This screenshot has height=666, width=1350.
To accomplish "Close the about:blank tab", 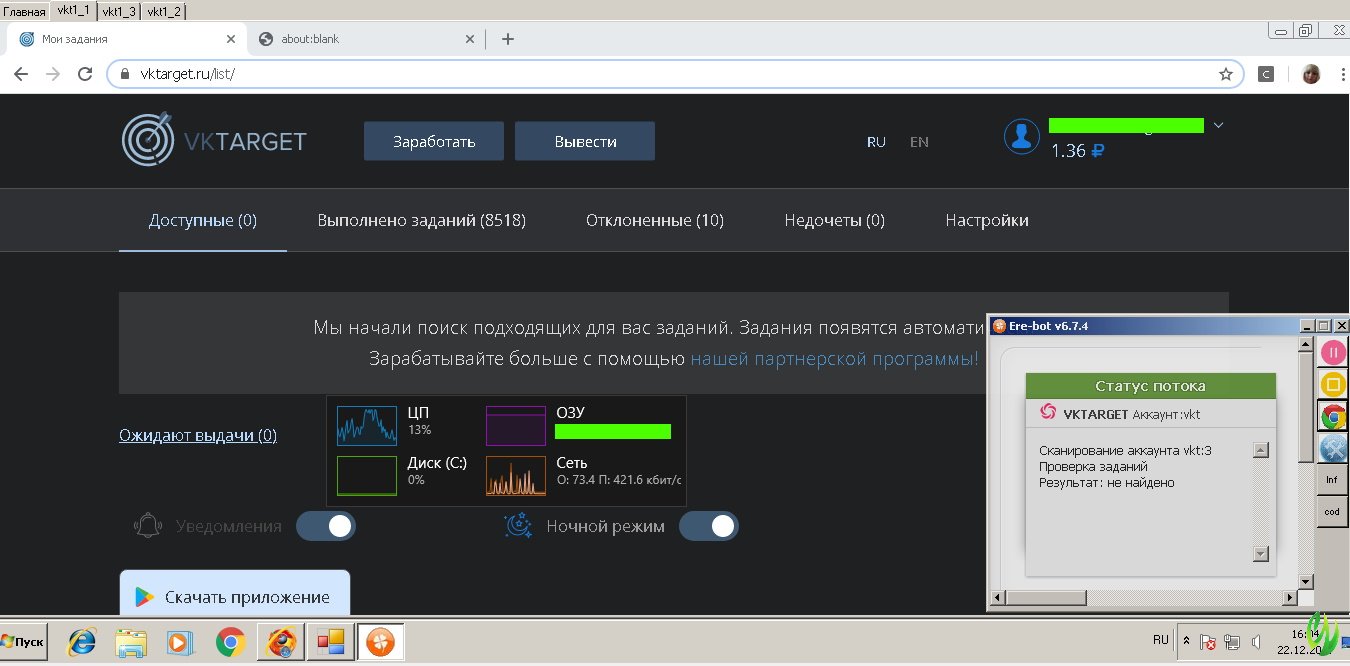I will click(471, 39).
